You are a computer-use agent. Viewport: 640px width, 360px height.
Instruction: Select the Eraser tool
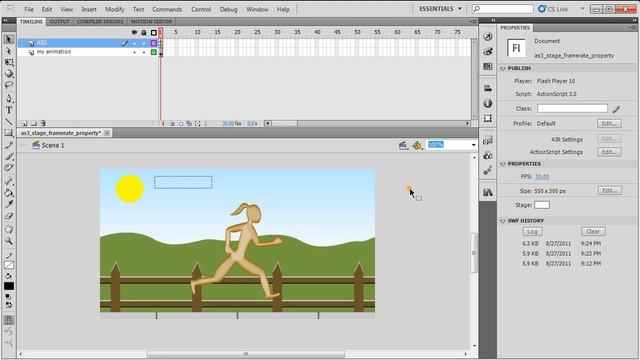[9, 216]
